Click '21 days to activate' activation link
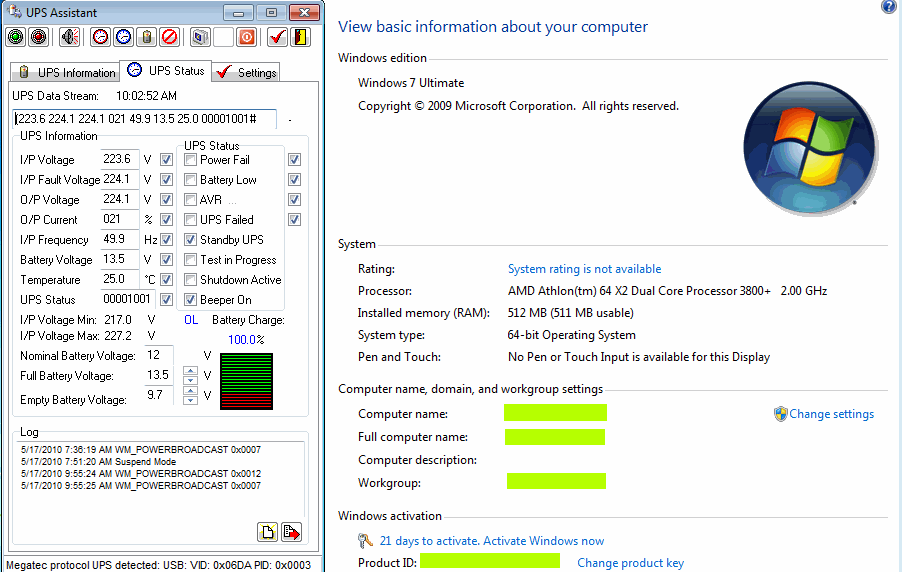Screen dimensions: 902x572 (492, 541)
